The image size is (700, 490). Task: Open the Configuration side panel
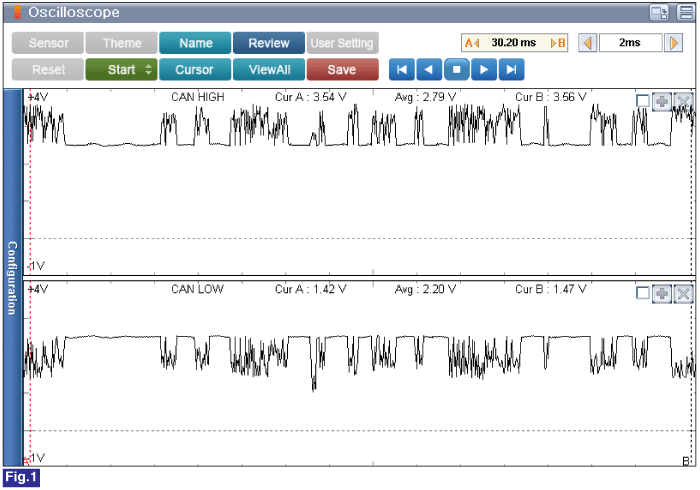tap(12, 278)
